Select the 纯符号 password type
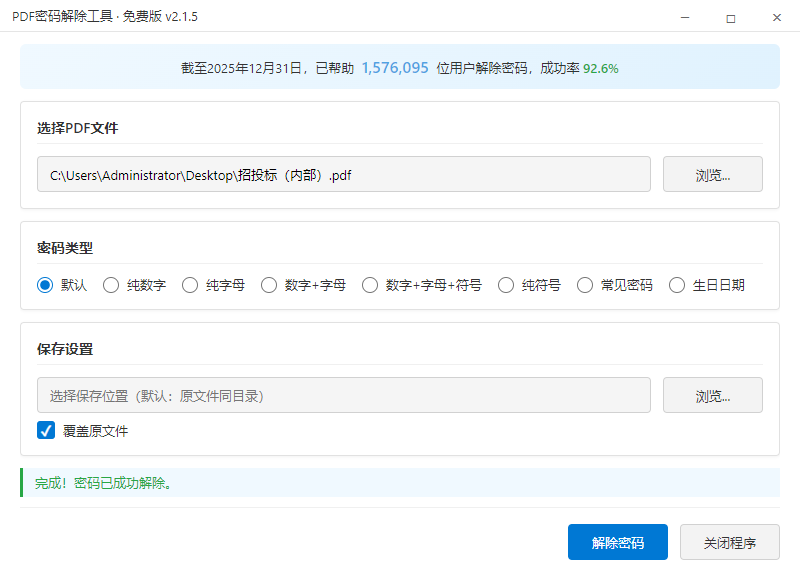800x580 pixels. [x=506, y=285]
